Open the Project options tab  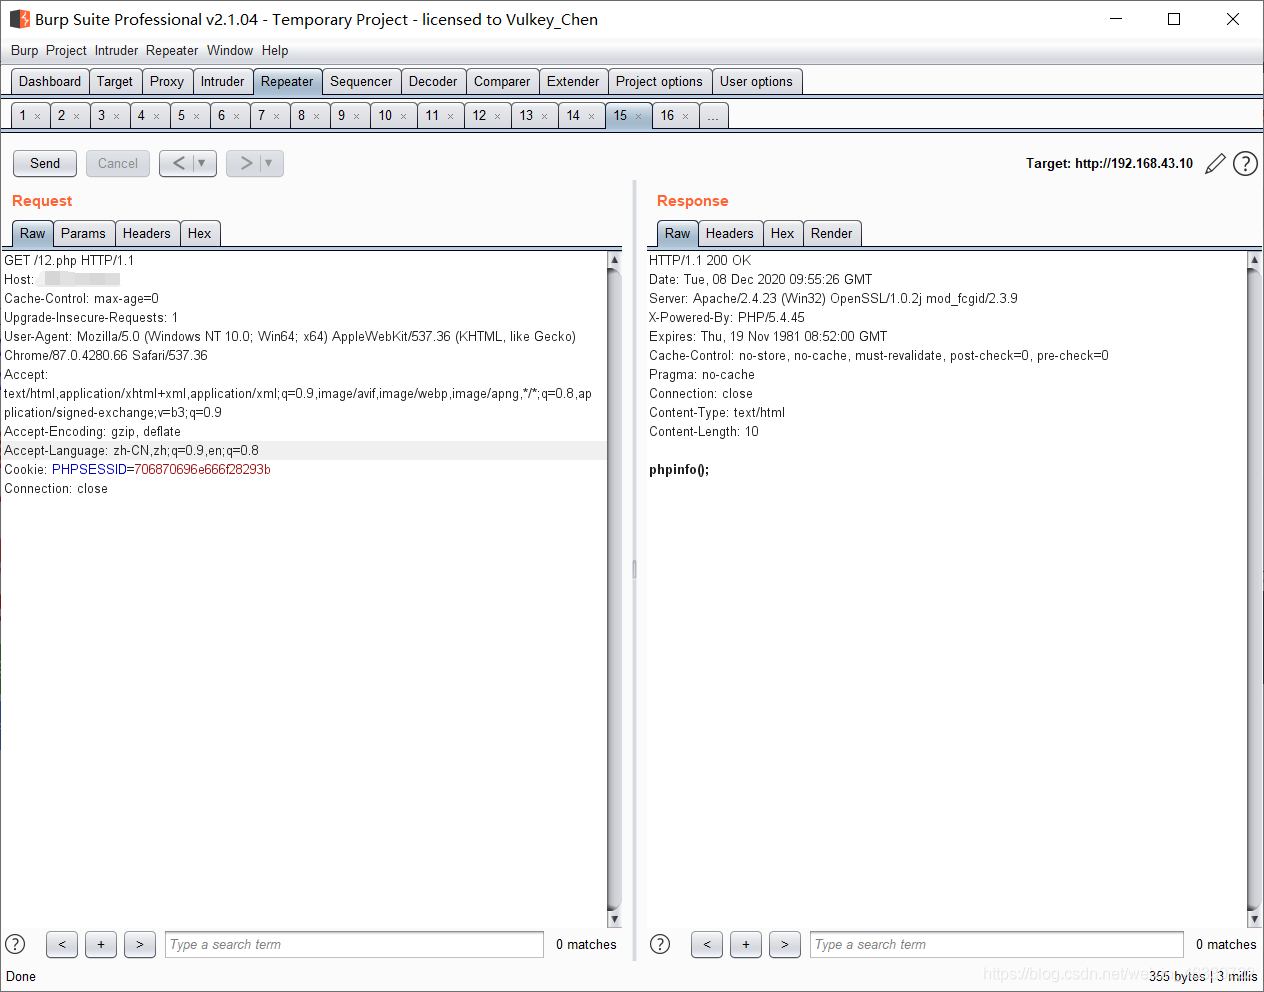tap(659, 82)
